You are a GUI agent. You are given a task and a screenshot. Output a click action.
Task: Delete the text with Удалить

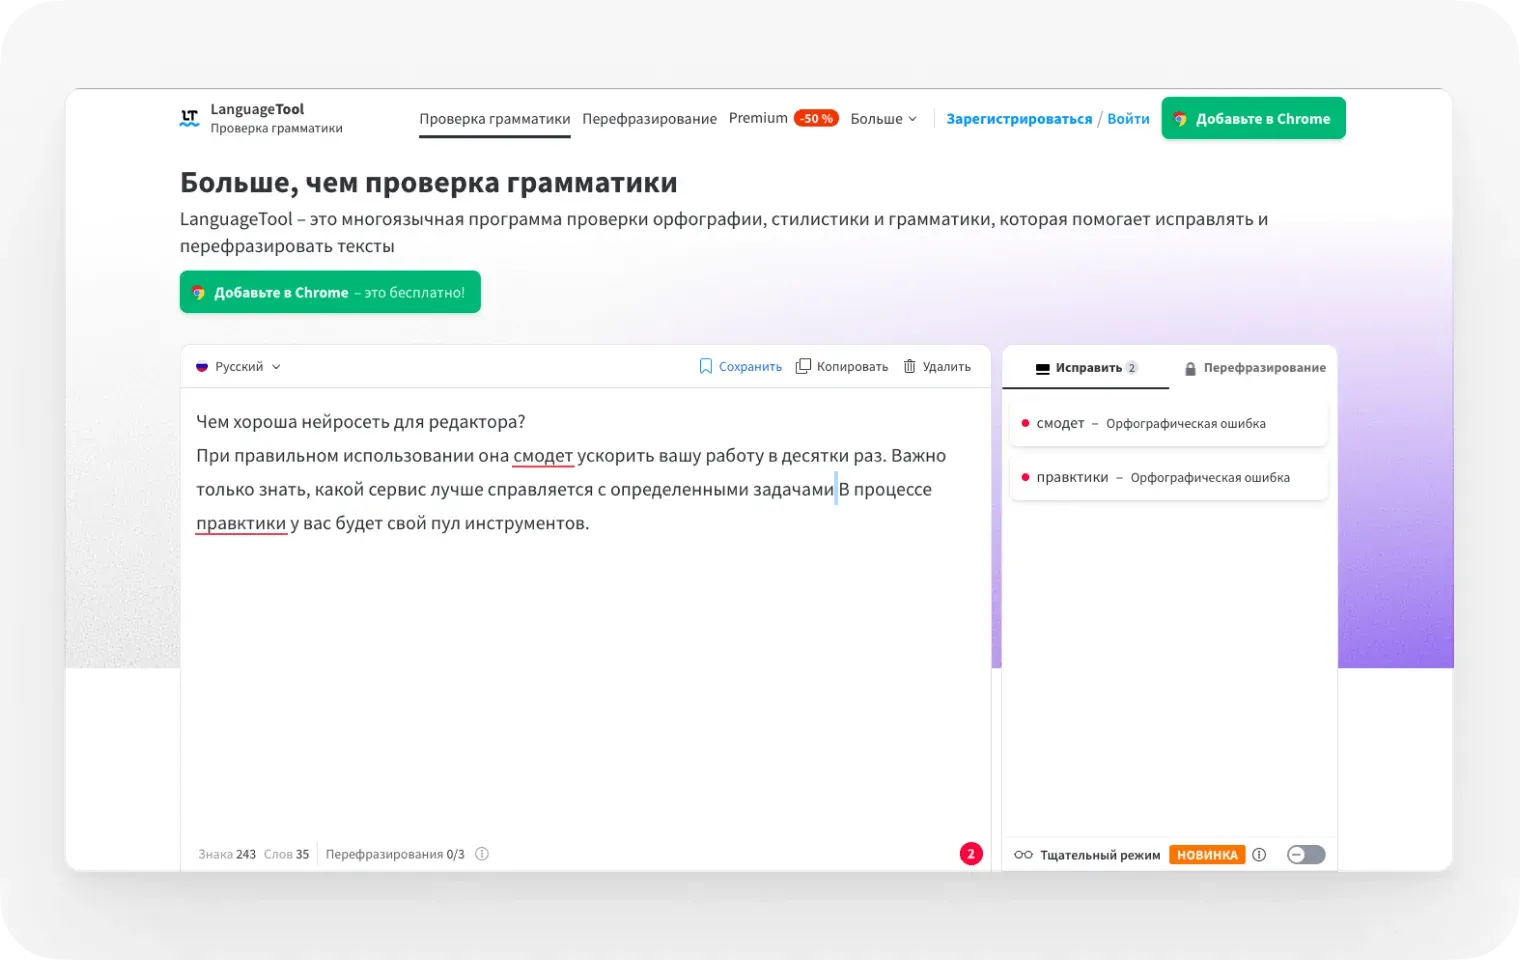click(937, 367)
